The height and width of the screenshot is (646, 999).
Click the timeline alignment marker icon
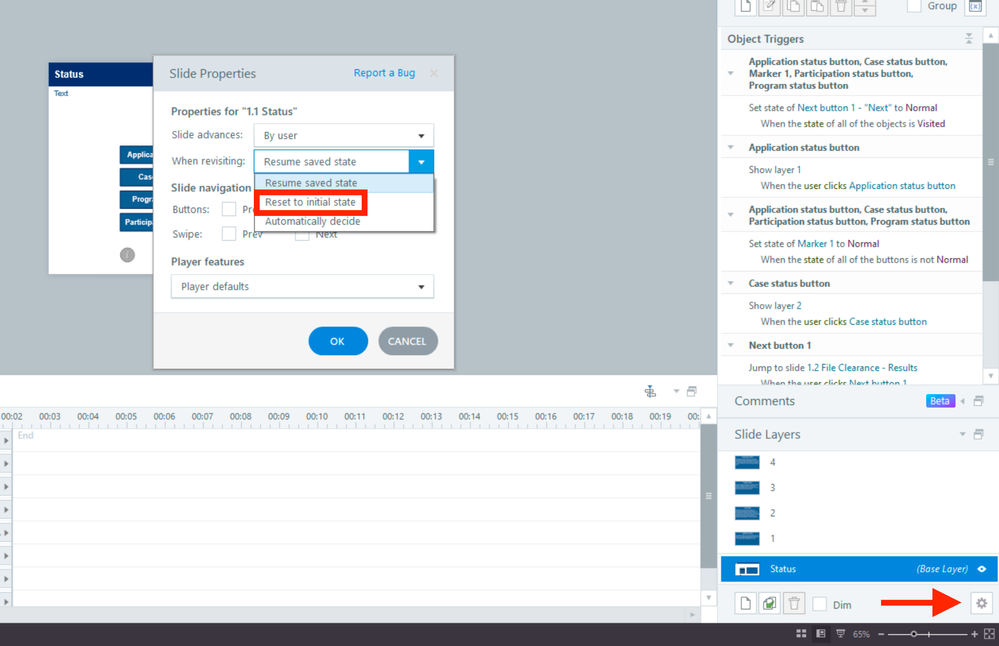(x=650, y=391)
